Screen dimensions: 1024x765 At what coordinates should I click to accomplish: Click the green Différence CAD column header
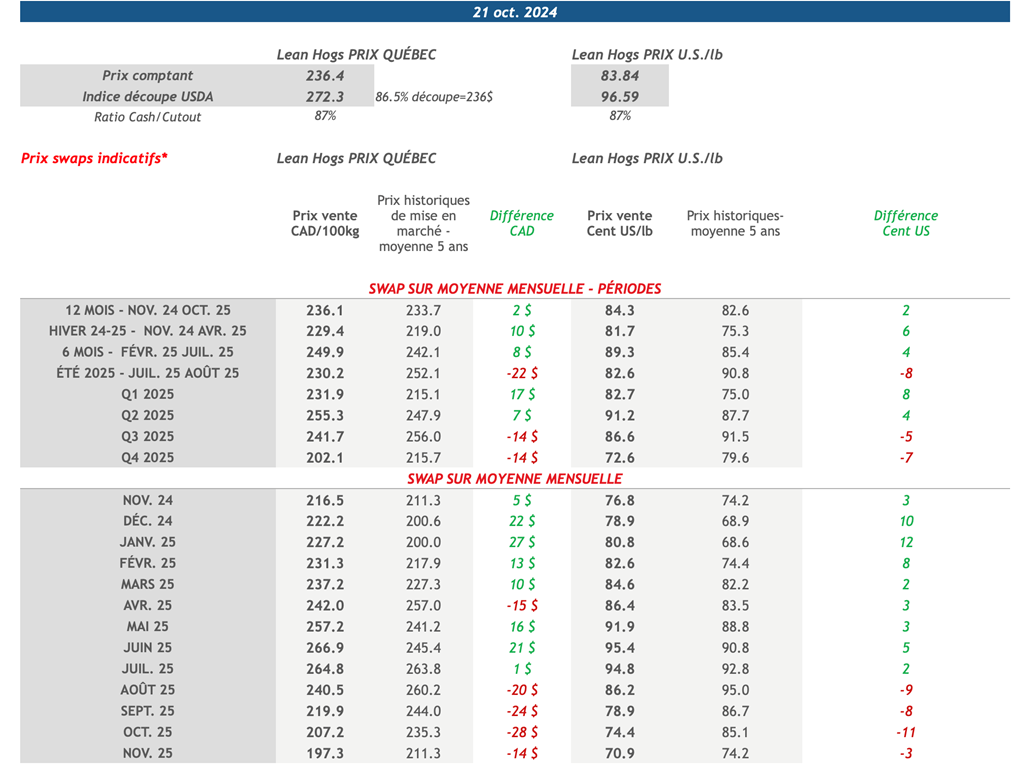[x=521, y=223]
